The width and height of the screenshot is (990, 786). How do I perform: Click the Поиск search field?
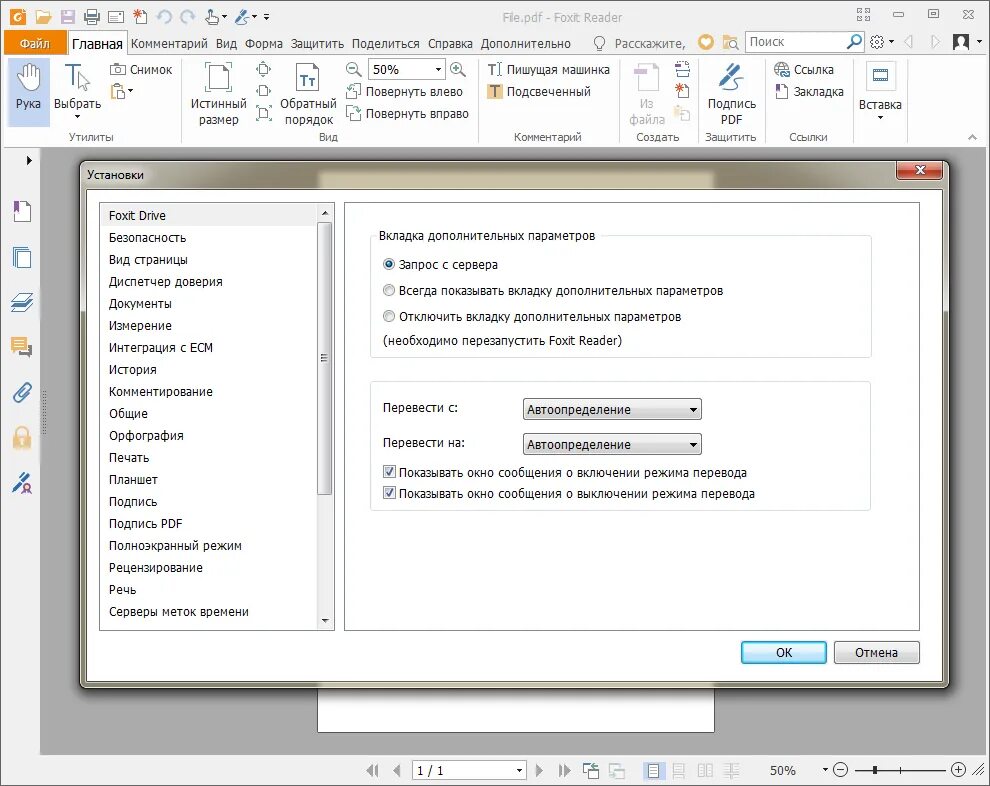796,42
